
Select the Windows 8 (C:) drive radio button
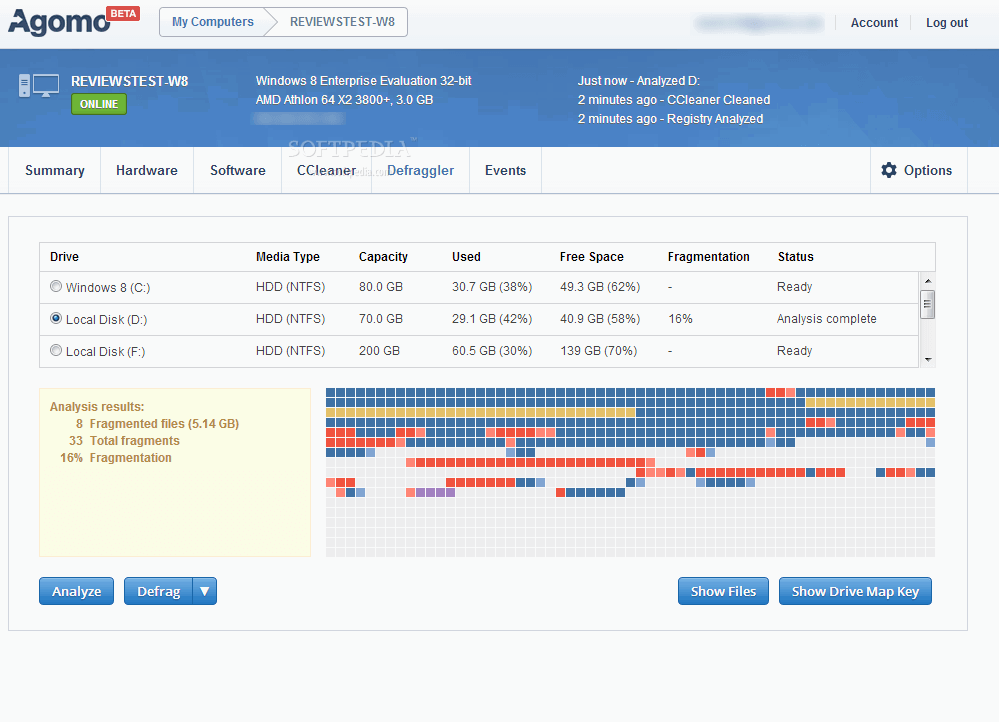[x=56, y=287]
